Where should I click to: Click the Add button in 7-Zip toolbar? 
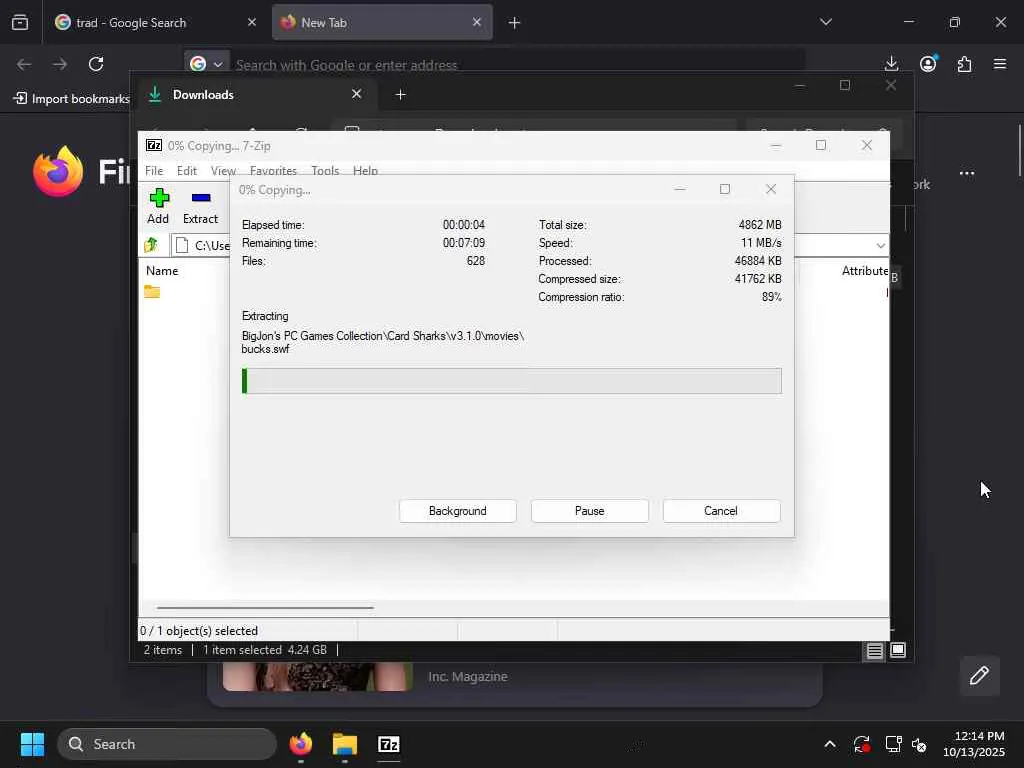coord(158,206)
